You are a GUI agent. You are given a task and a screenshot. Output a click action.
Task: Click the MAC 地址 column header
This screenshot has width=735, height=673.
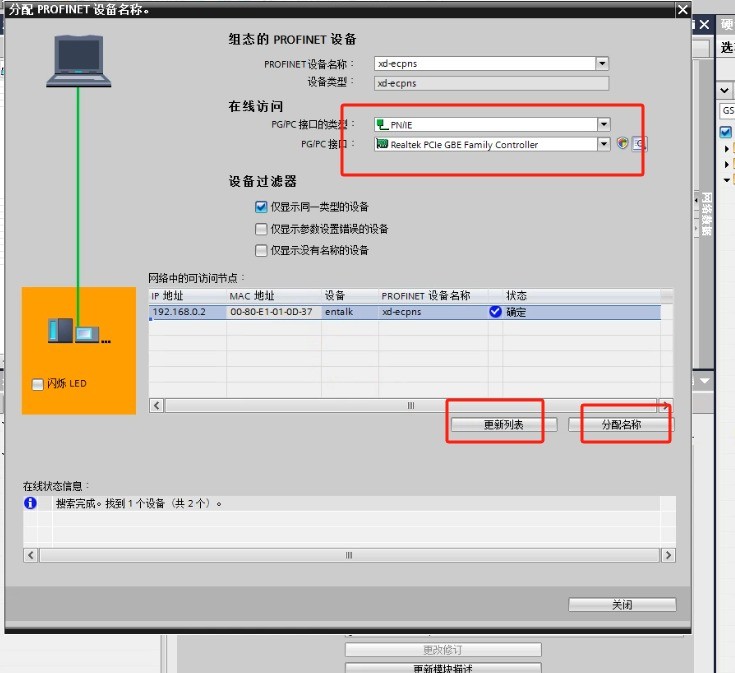(x=251, y=296)
